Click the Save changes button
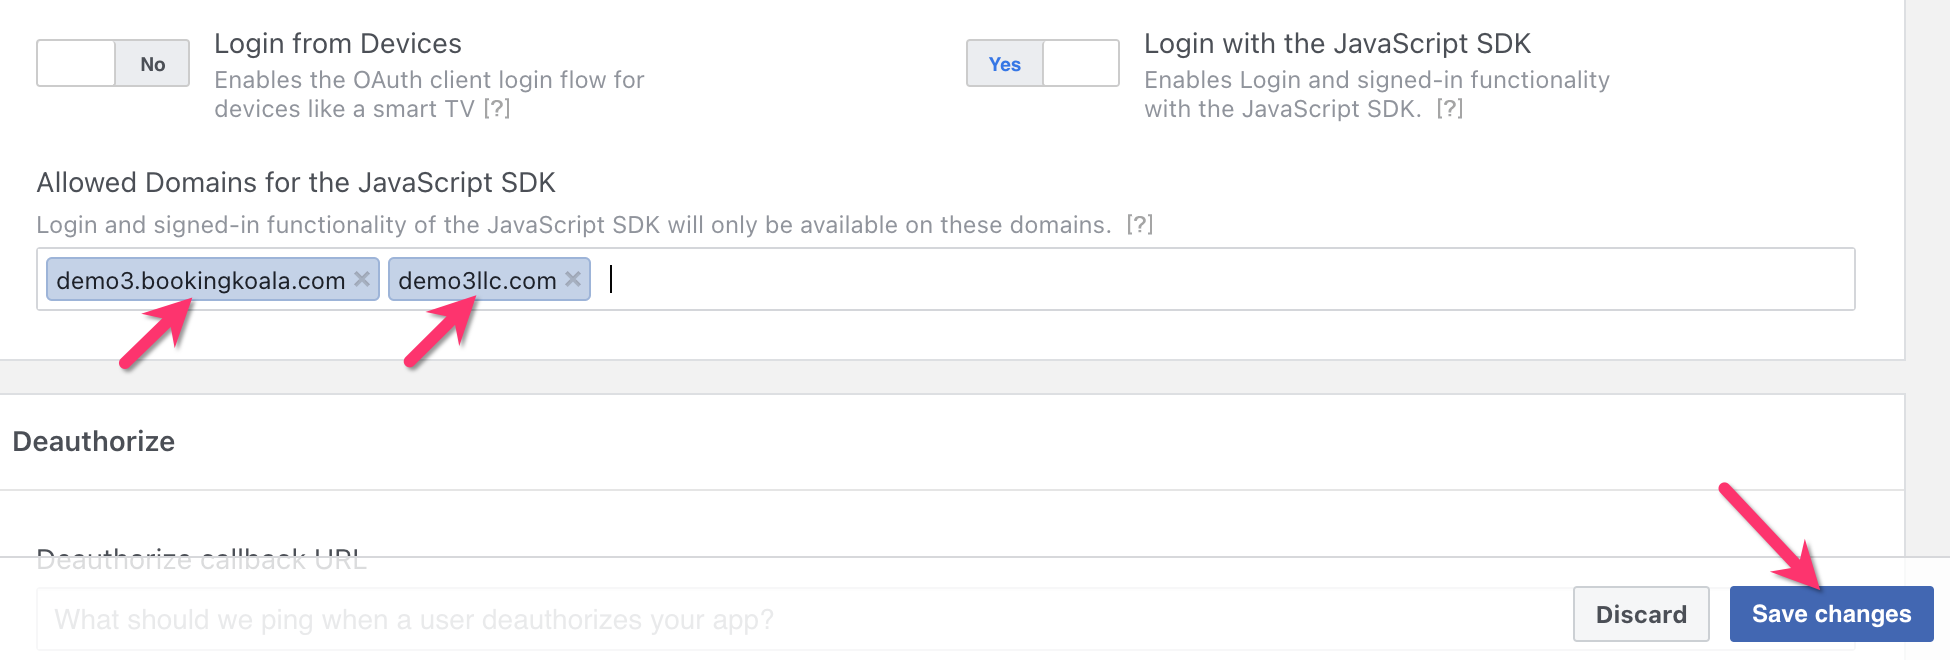Image resolution: width=1950 pixels, height=660 pixels. (x=1831, y=614)
